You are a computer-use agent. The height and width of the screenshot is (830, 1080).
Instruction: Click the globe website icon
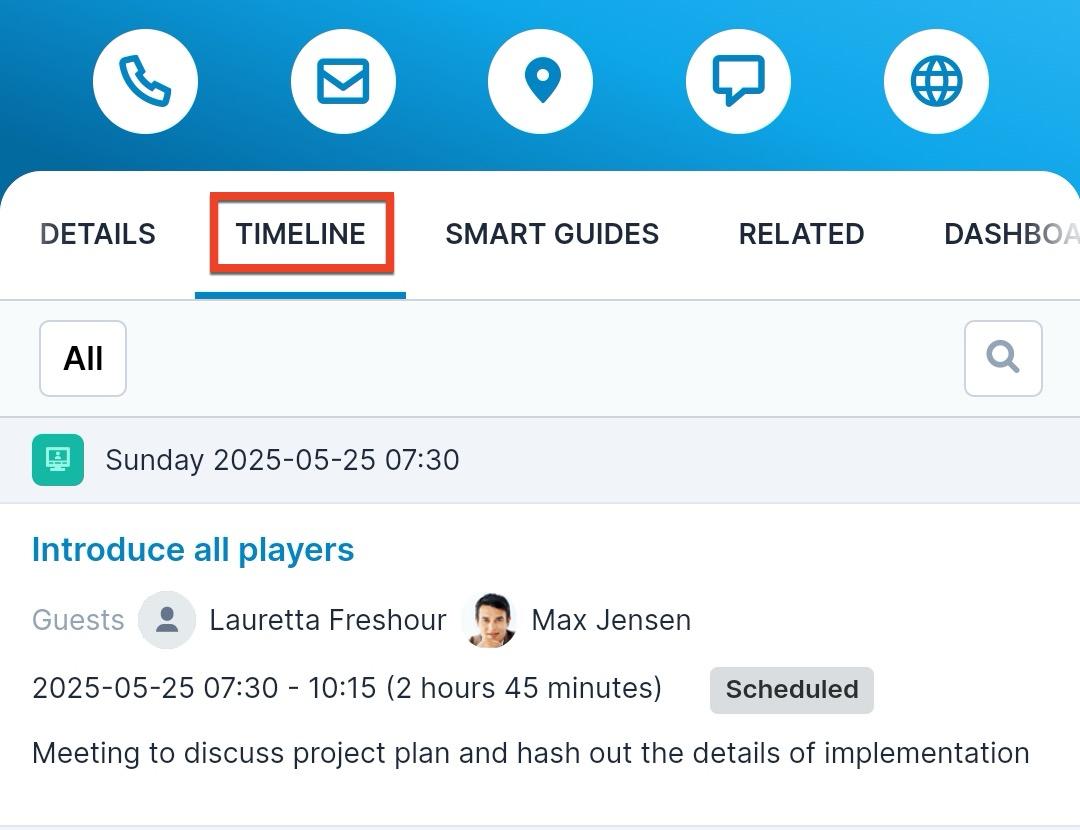click(x=936, y=81)
